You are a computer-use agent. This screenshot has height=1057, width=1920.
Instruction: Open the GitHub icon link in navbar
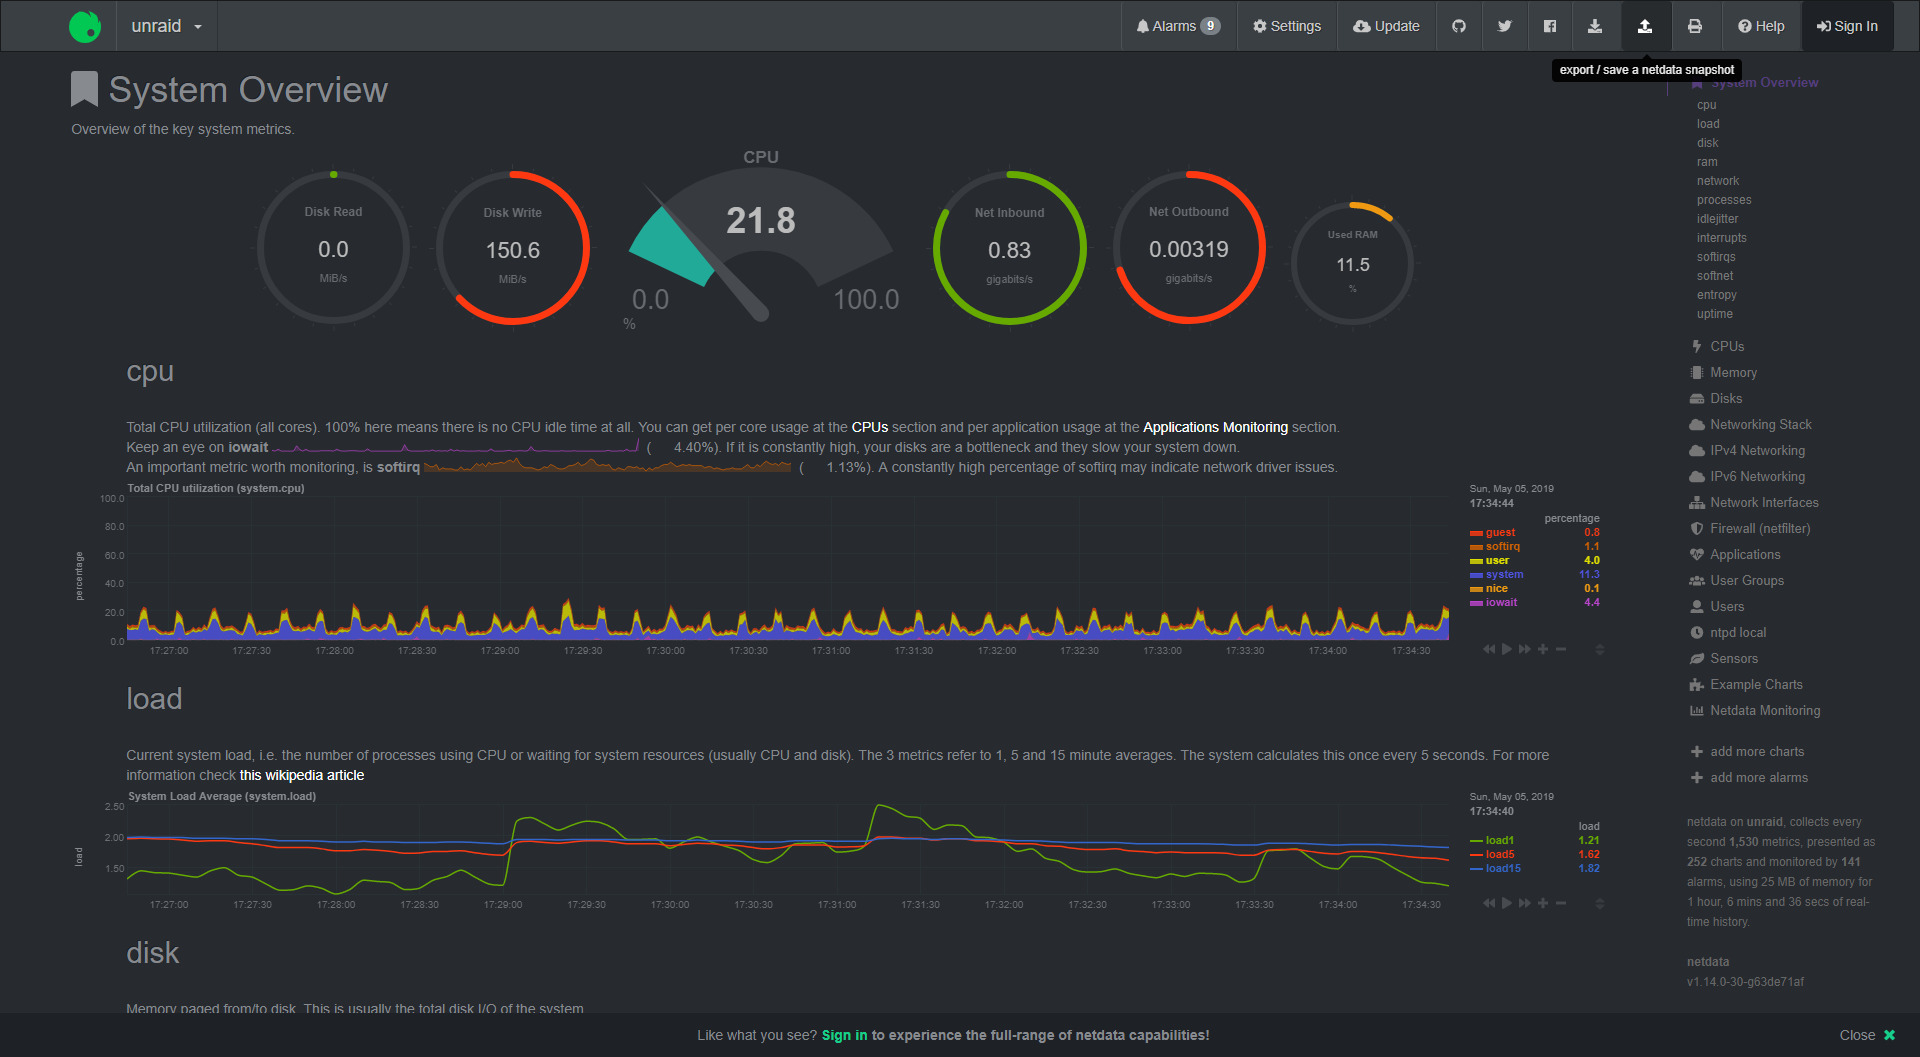(1459, 26)
